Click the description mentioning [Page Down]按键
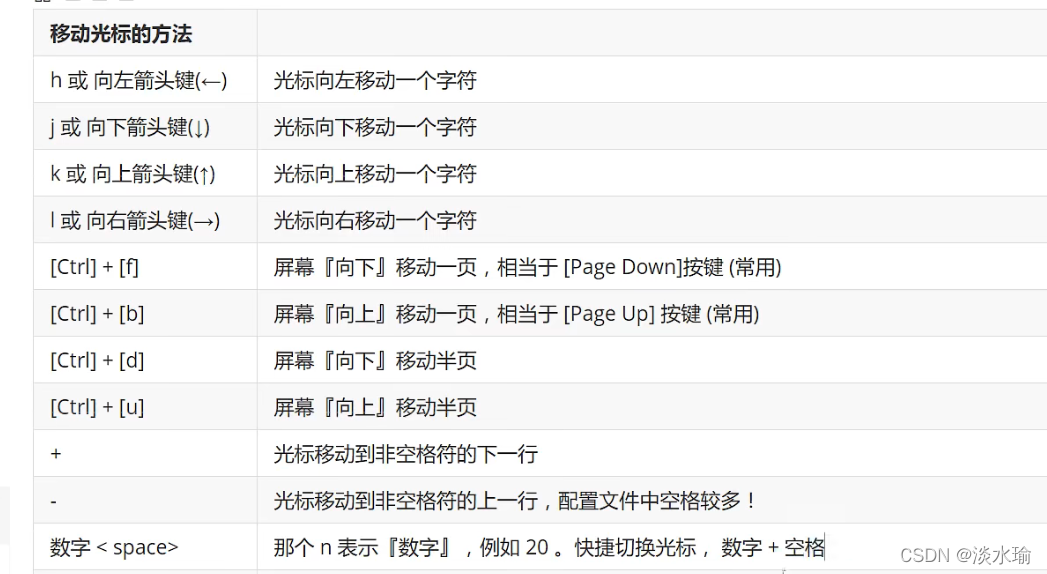 click(528, 267)
